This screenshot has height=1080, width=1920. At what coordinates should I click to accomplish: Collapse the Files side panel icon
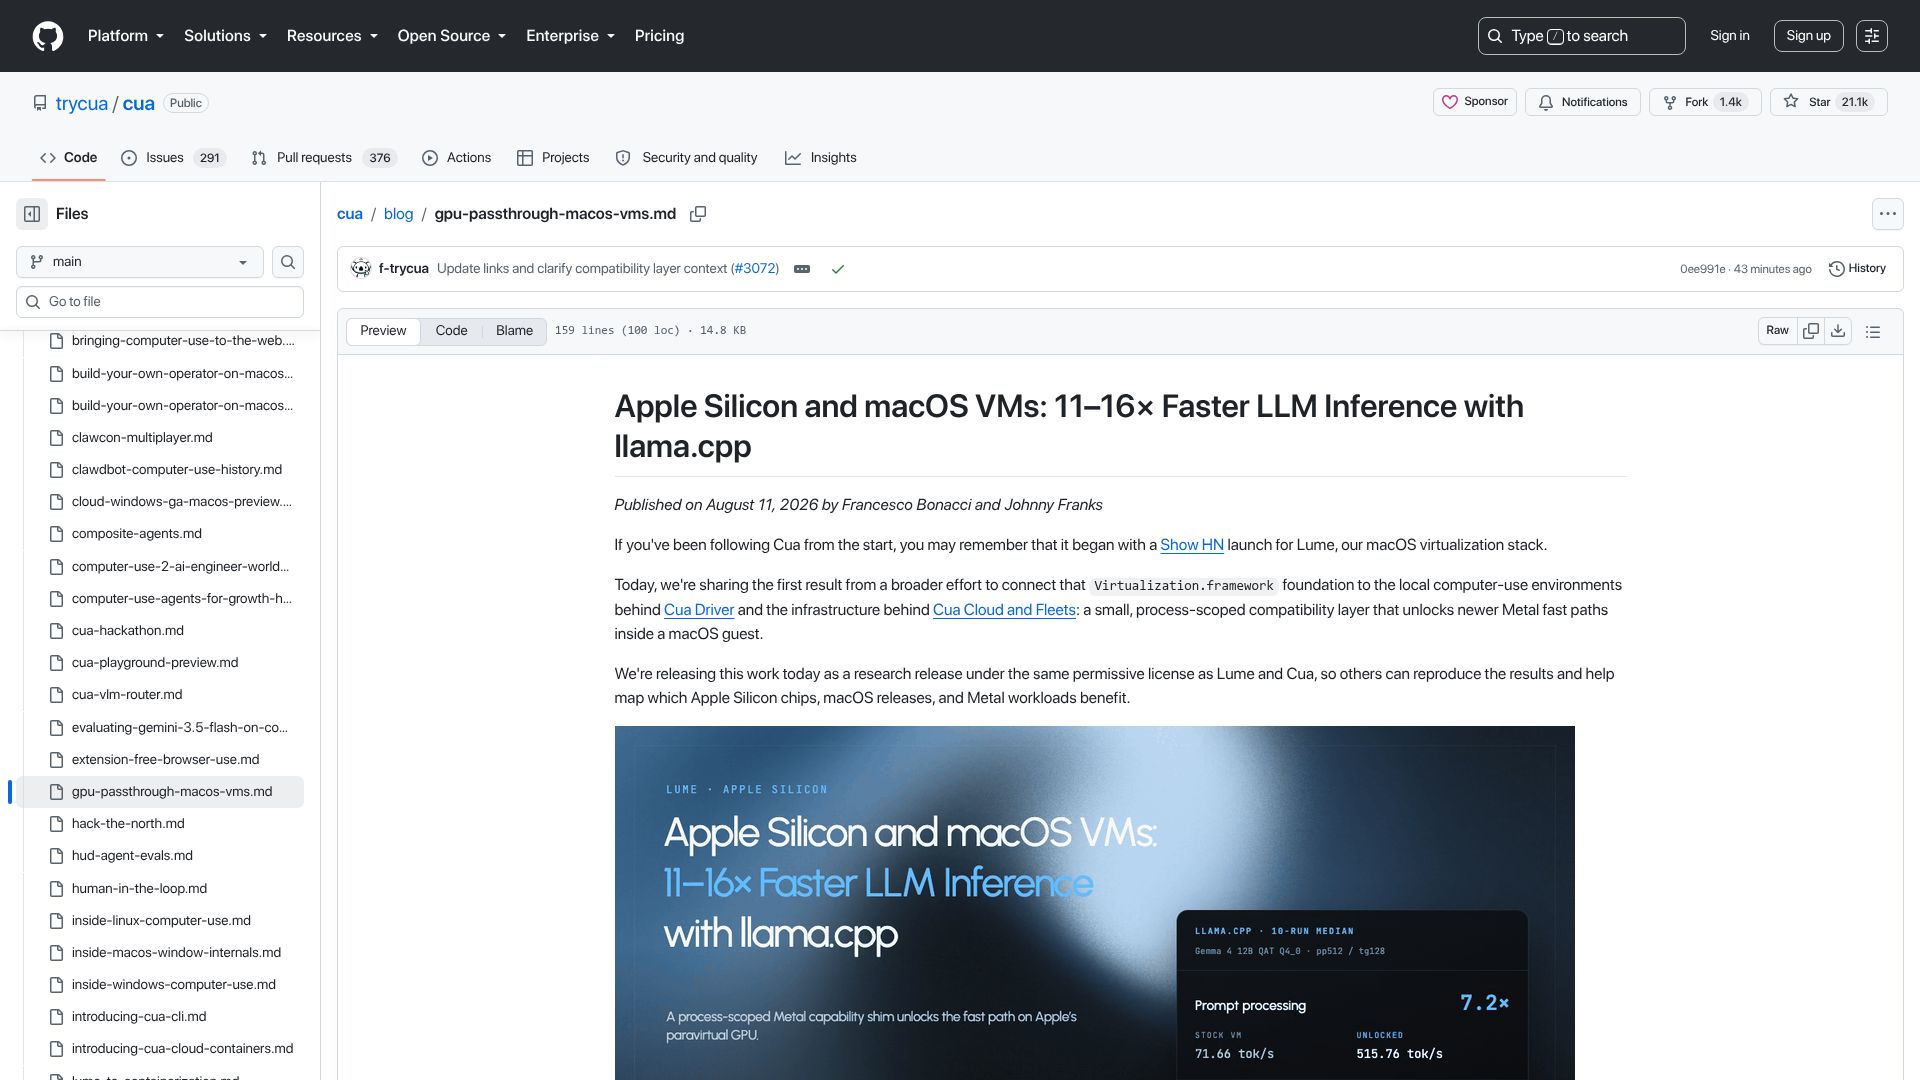32,214
